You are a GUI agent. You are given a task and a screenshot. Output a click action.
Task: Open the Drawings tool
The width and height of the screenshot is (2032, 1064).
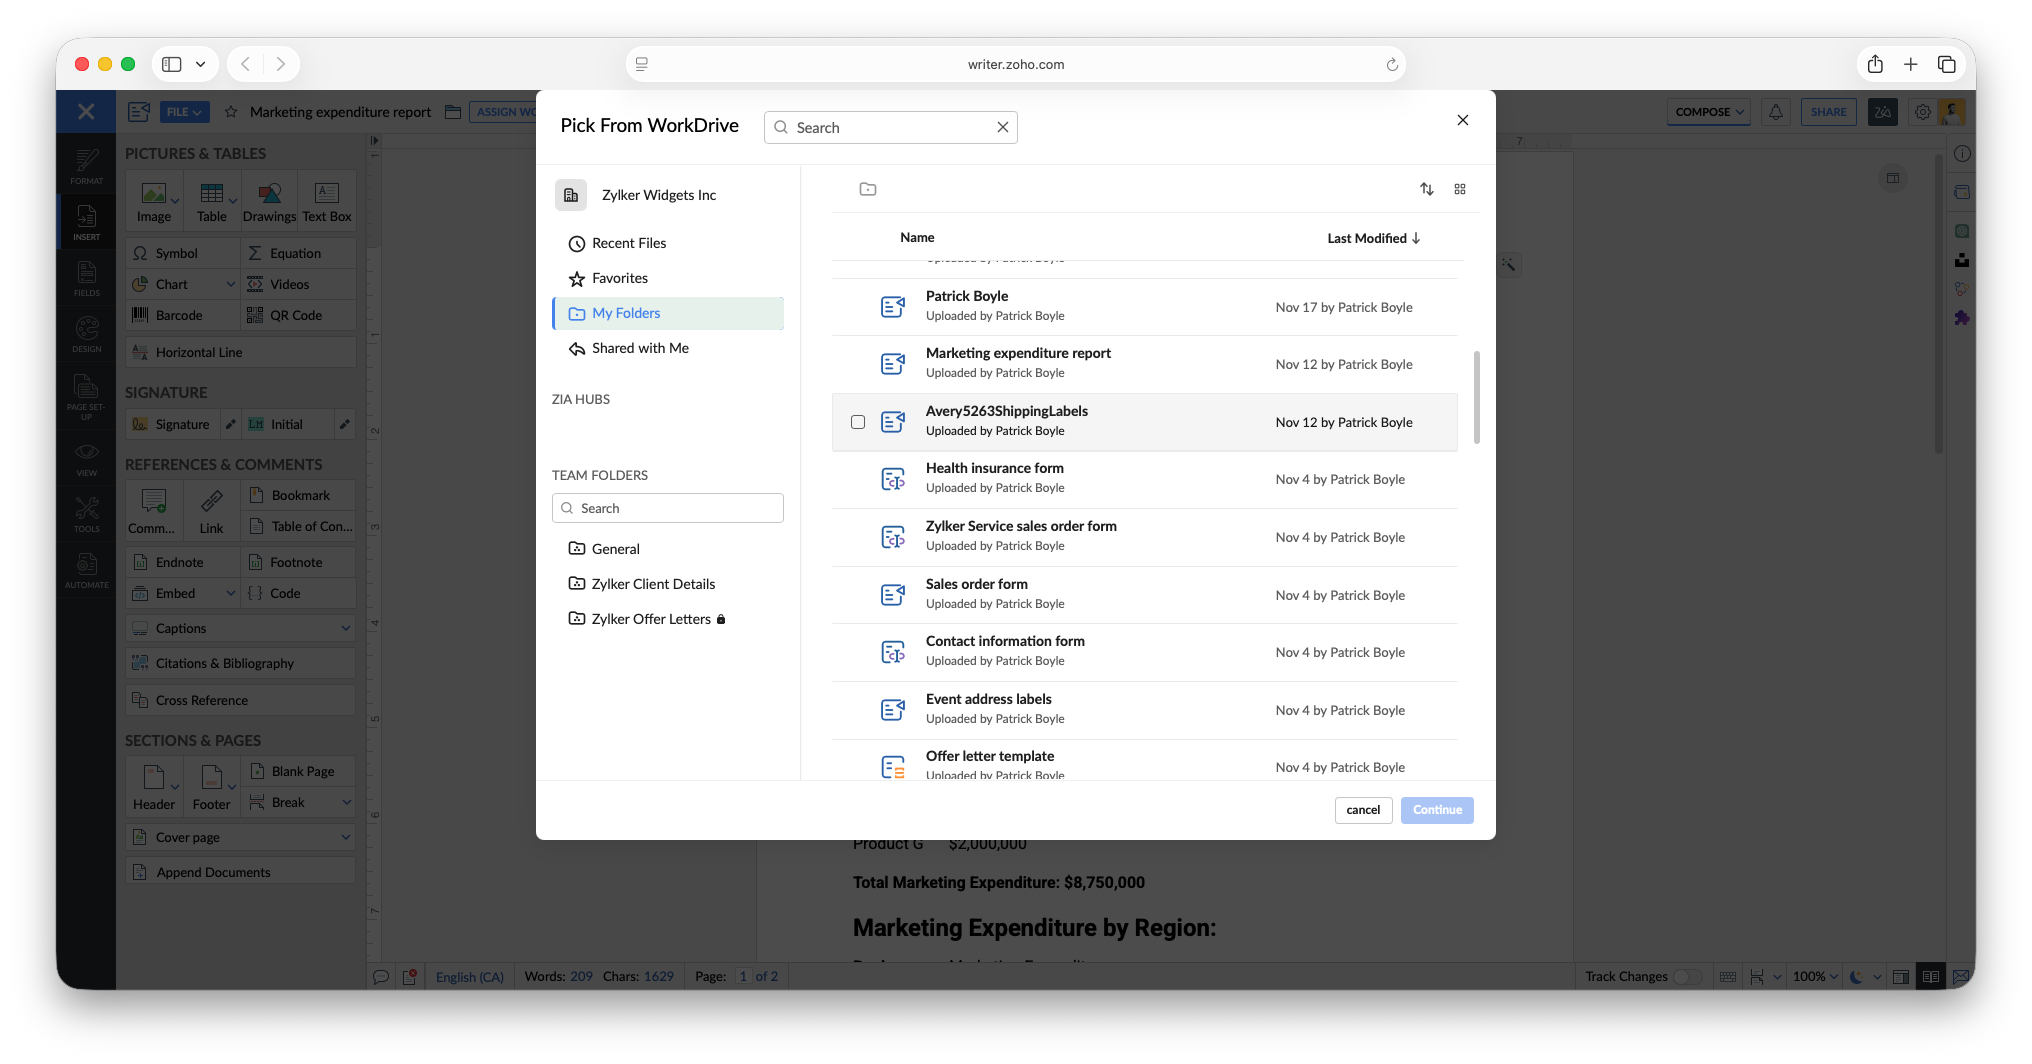point(270,201)
